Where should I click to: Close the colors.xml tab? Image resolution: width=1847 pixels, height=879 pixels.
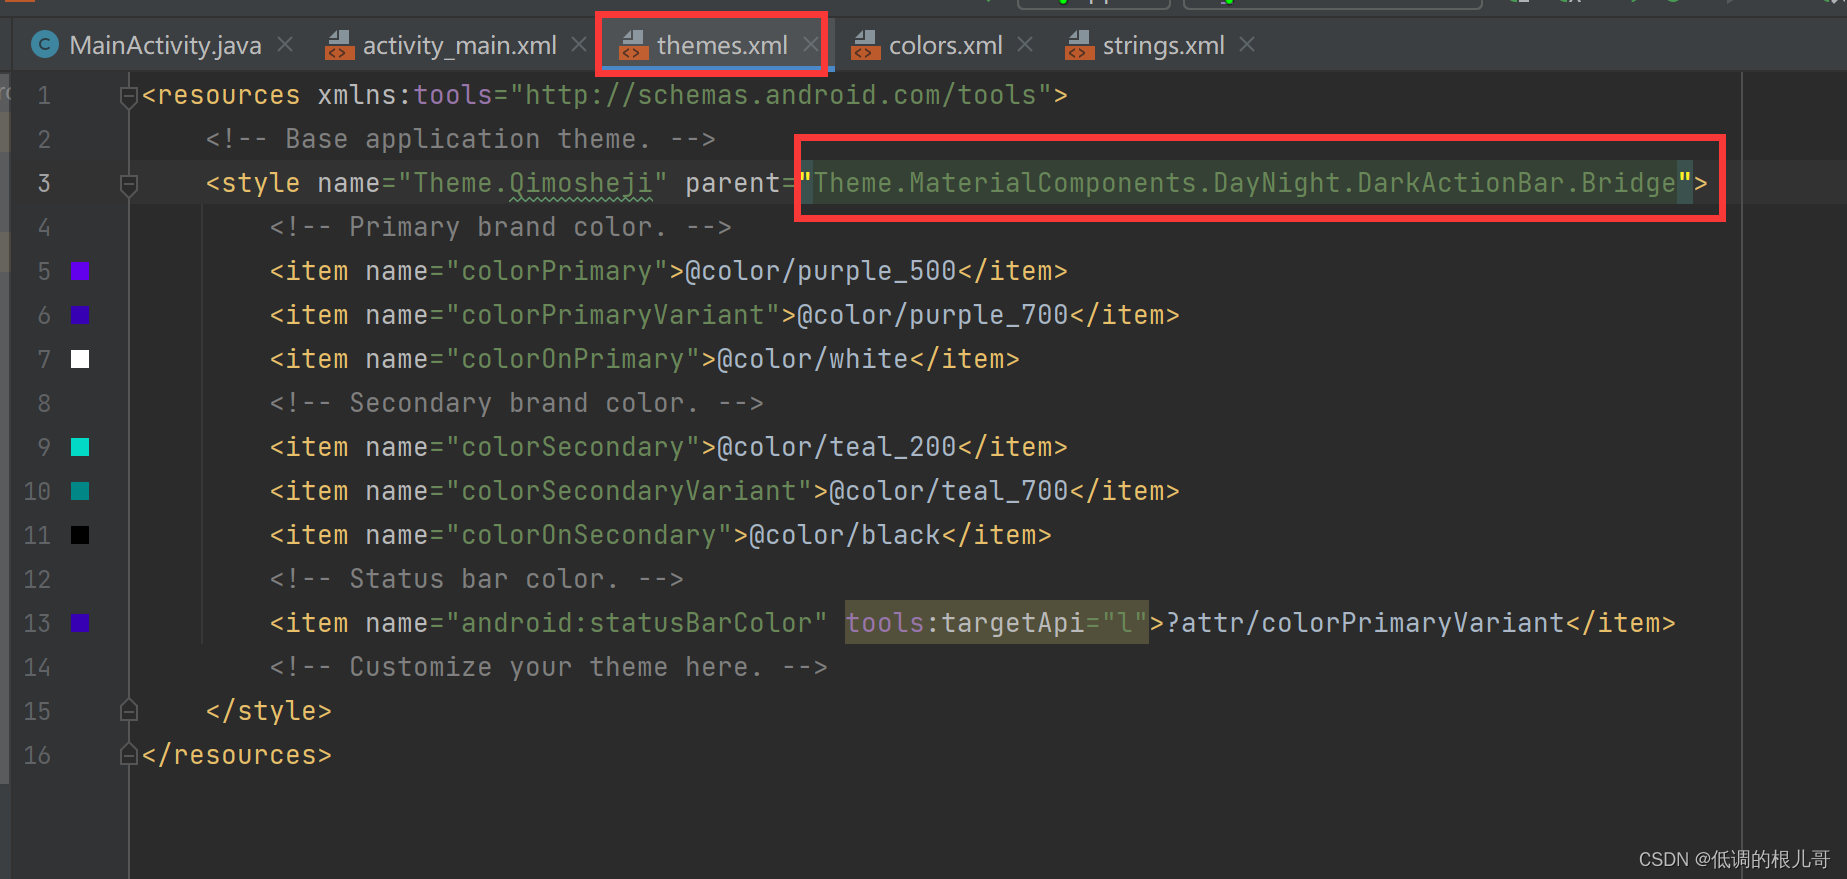click(x=1025, y=44)
